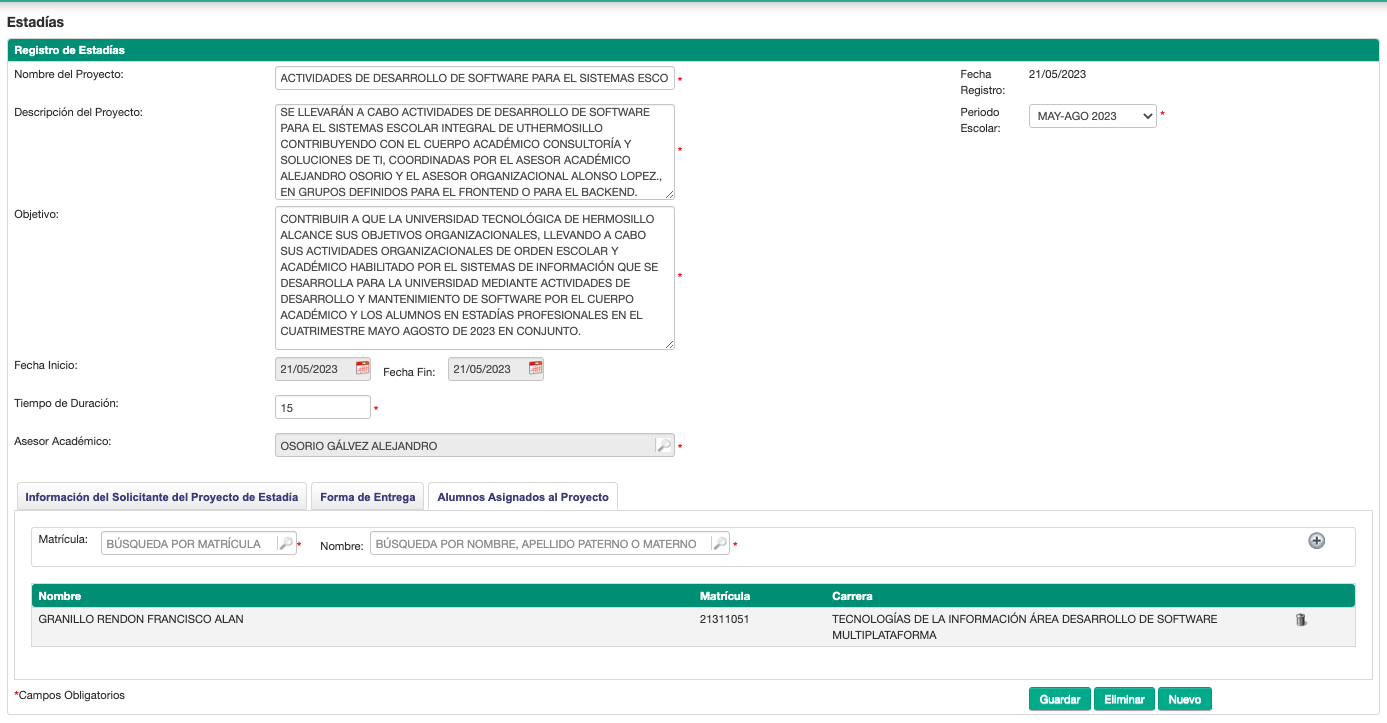
Task: Switch to Información del Solicitante tab
Action: tap(161, 497)
